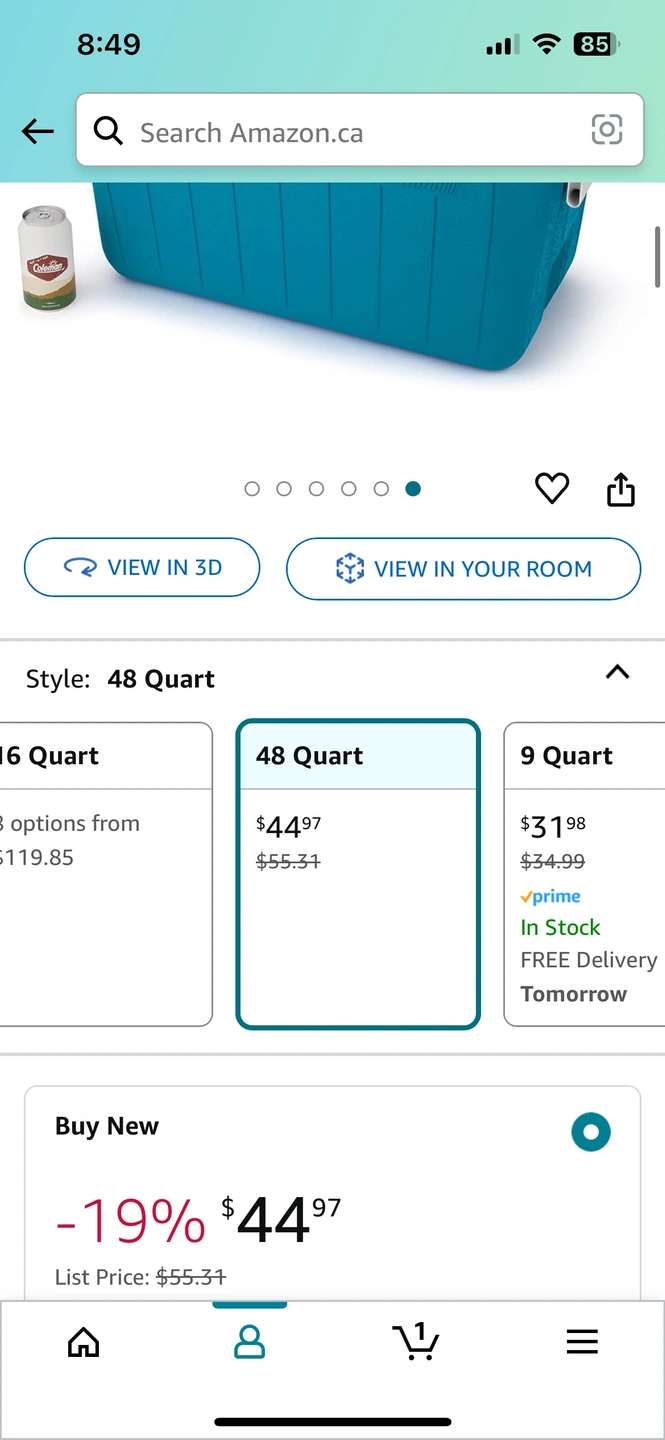Open hamburger menu icon
Viewport: 665px width, 1440px height.
point(582,1342)
